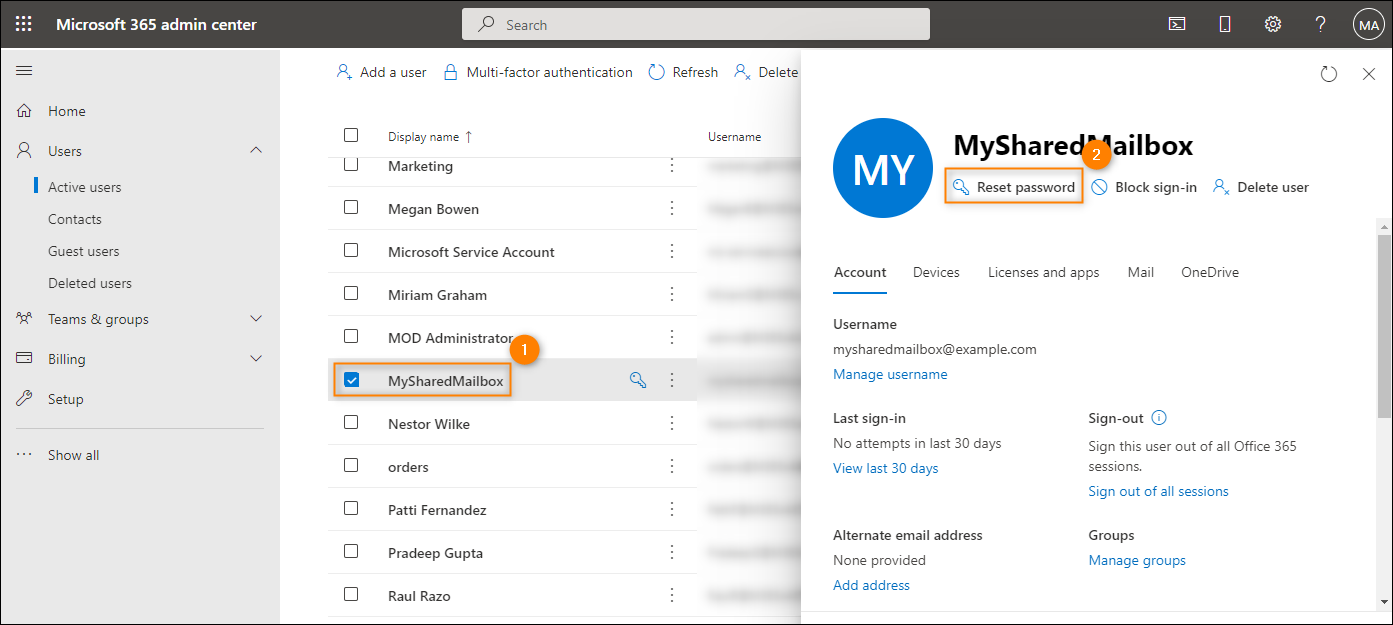Check the Megan Bowen checkbox
This screenshot has height=625, width=1393.
click(351, 207)
